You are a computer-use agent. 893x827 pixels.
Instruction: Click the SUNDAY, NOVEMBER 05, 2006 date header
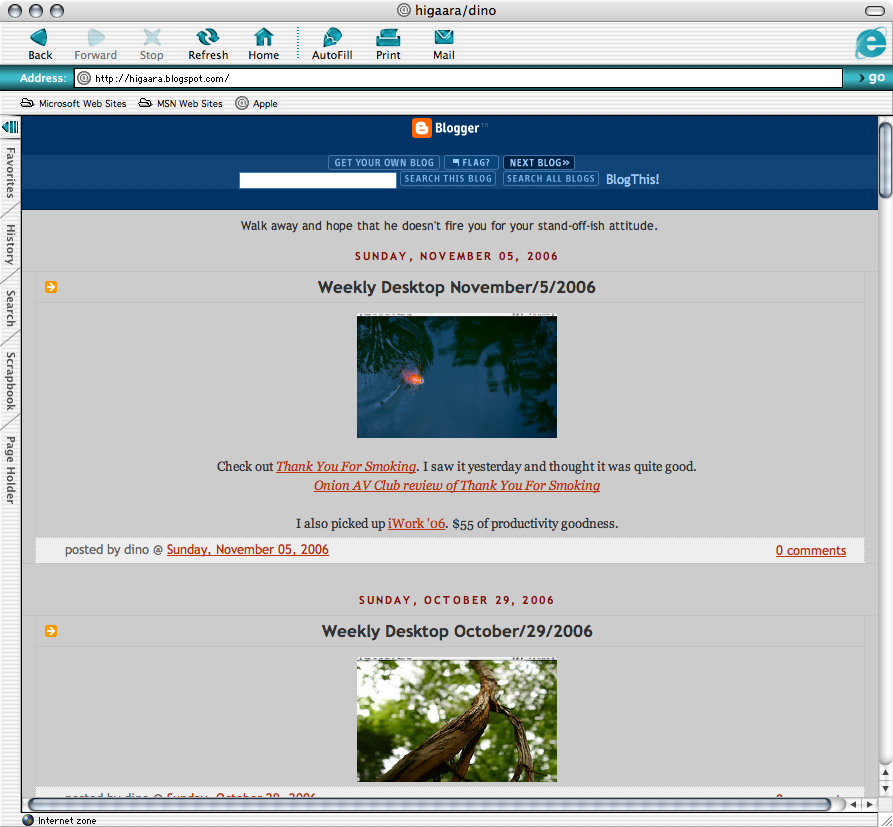coord(457,256)
